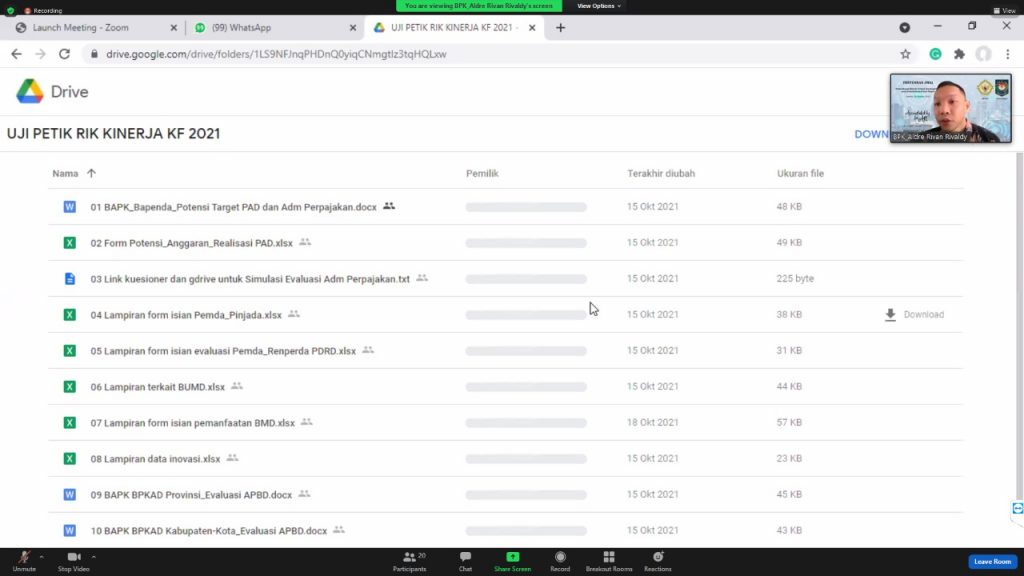Open the View Options dropdown
Image resolution: width=1024 pixels, height=576 pixels.
click(598, 6)
